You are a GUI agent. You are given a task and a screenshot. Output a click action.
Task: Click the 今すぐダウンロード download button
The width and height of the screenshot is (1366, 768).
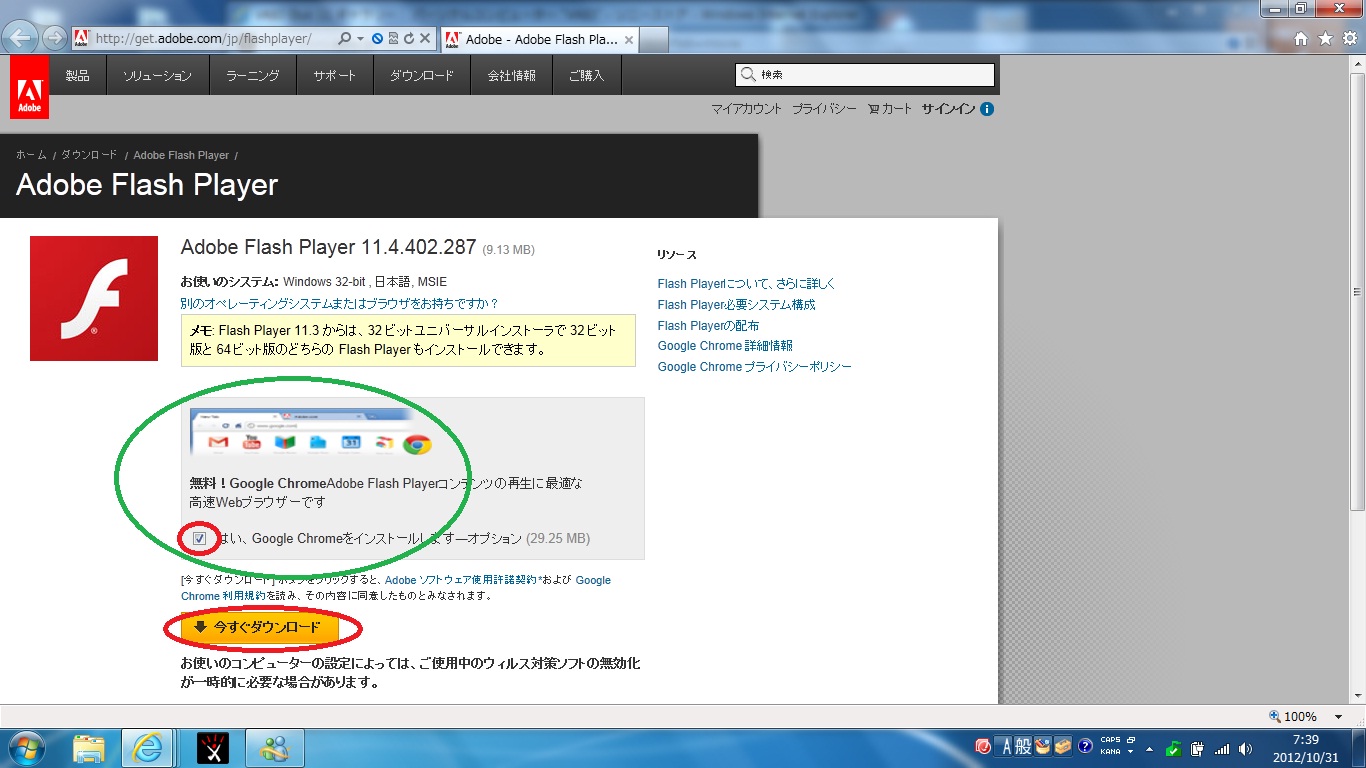point(258,627)
